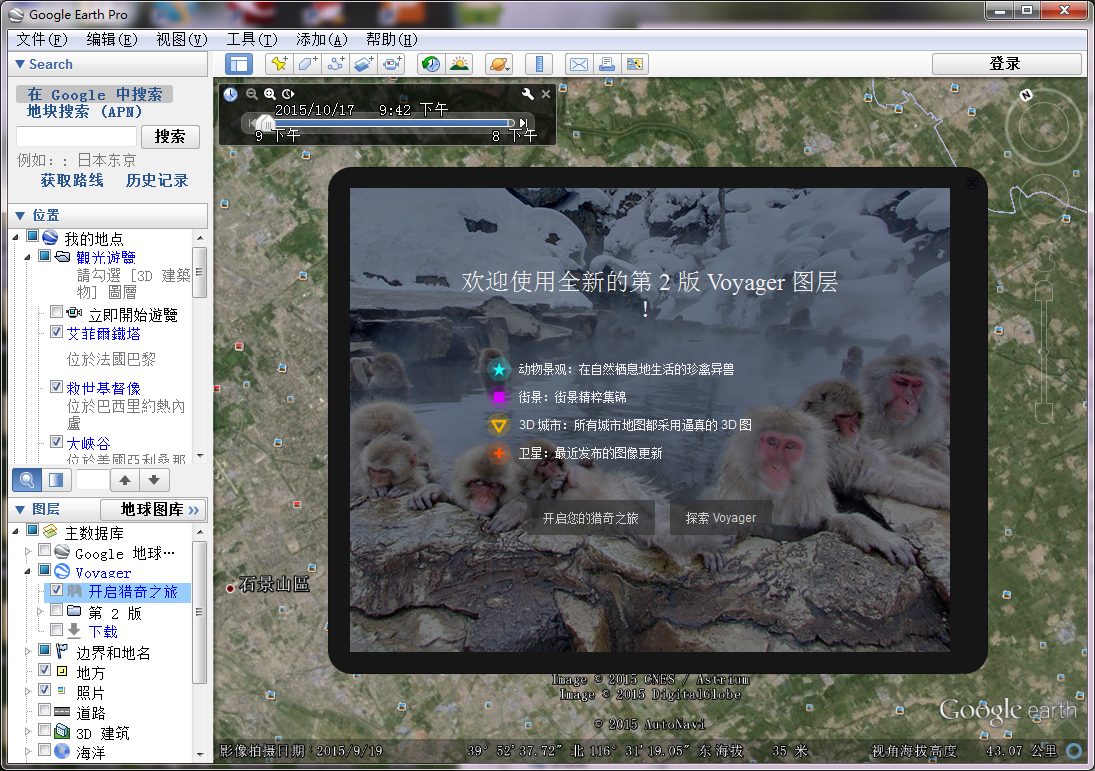Click the street view purple square icon
Viewport: 1095px width, 771px height.
click(499, 397)
